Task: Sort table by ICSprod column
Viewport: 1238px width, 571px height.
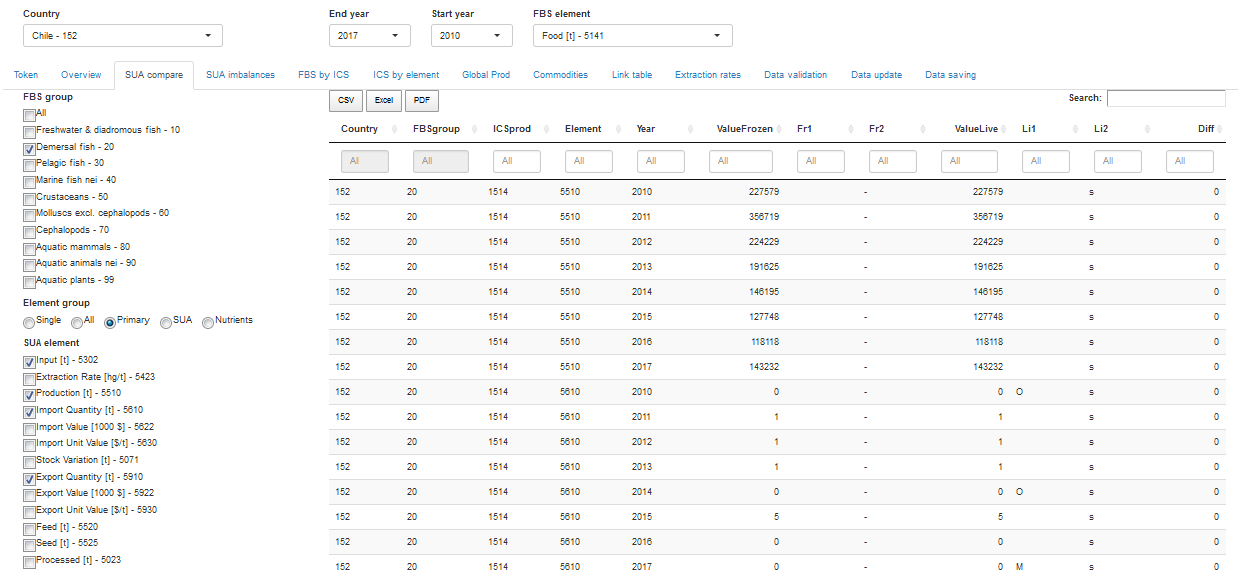Action: pos(511,129)
